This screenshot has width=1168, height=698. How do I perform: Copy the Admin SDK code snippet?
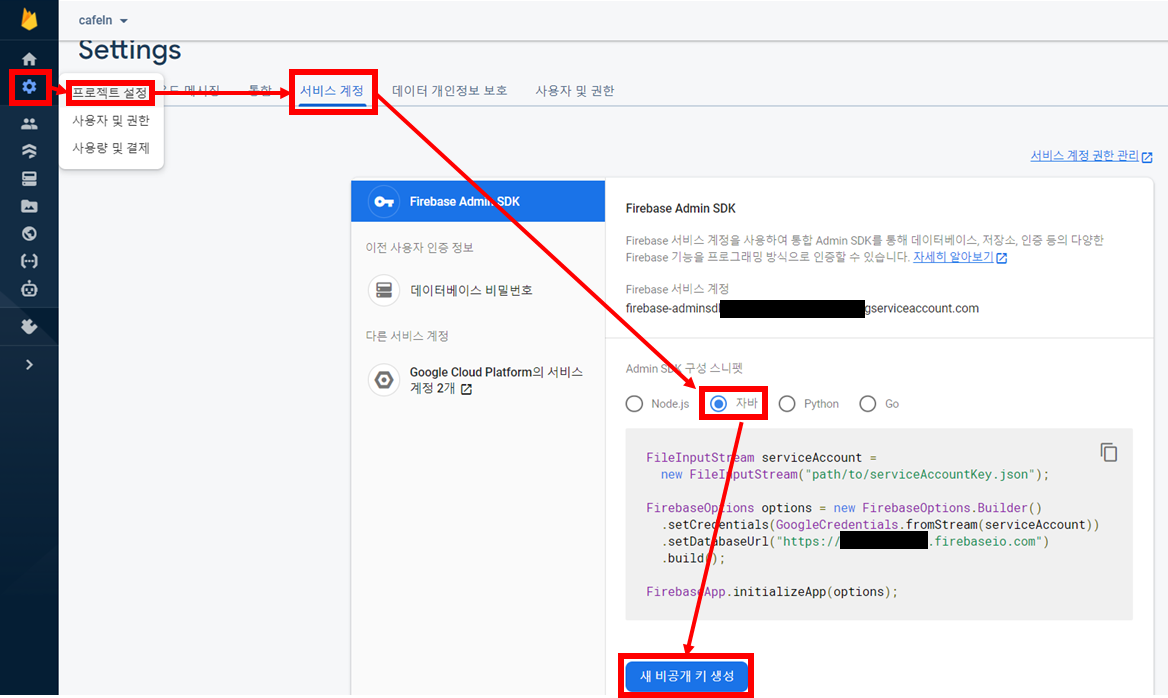click(x=1108, y=452)
